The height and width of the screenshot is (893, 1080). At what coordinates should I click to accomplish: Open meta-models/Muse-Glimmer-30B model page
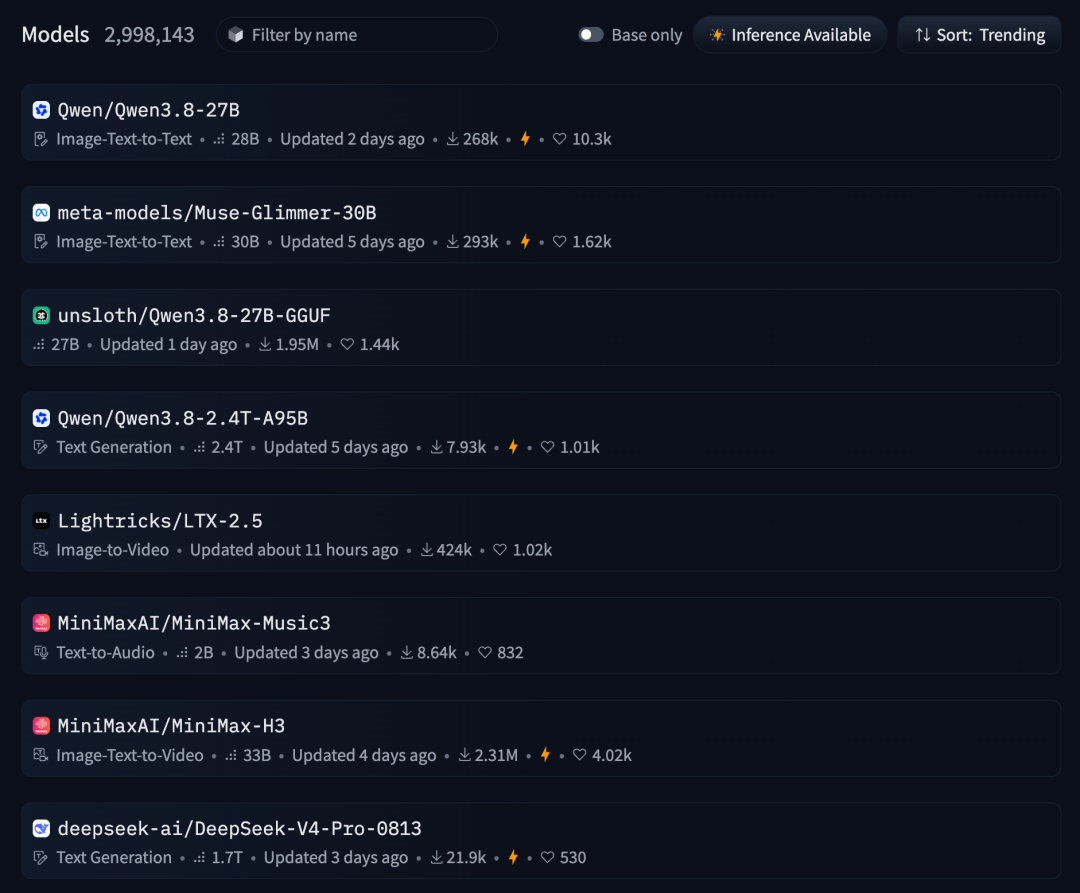(x=217, y=213)
